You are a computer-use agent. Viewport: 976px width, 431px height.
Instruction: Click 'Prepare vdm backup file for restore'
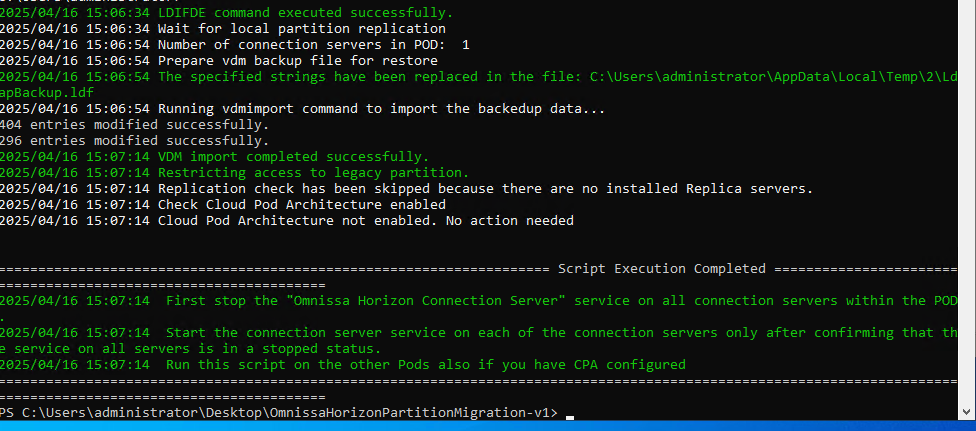[298, 61]
